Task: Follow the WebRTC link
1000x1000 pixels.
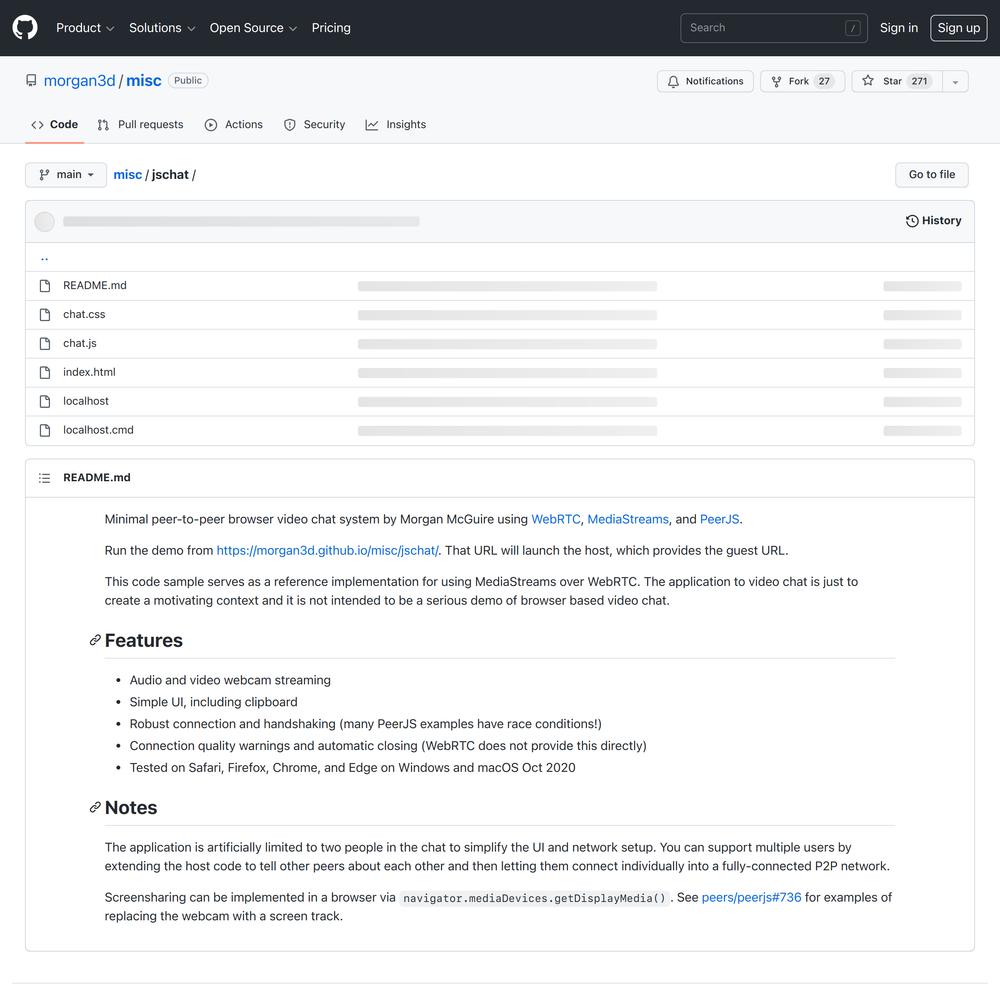Action: (555, 519)
